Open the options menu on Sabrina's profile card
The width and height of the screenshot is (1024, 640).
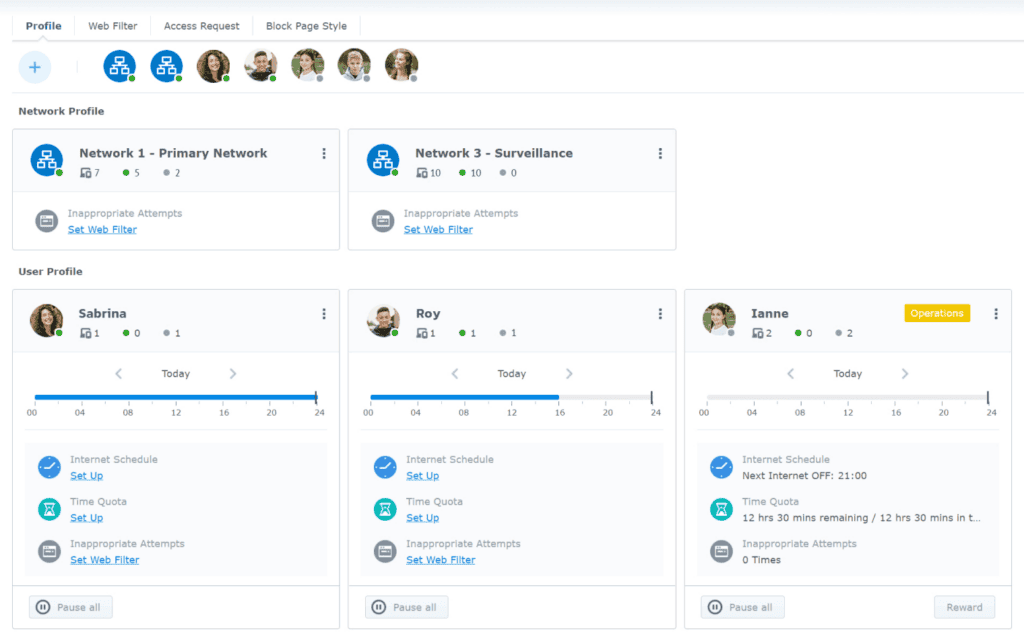(x=324, y=313)
